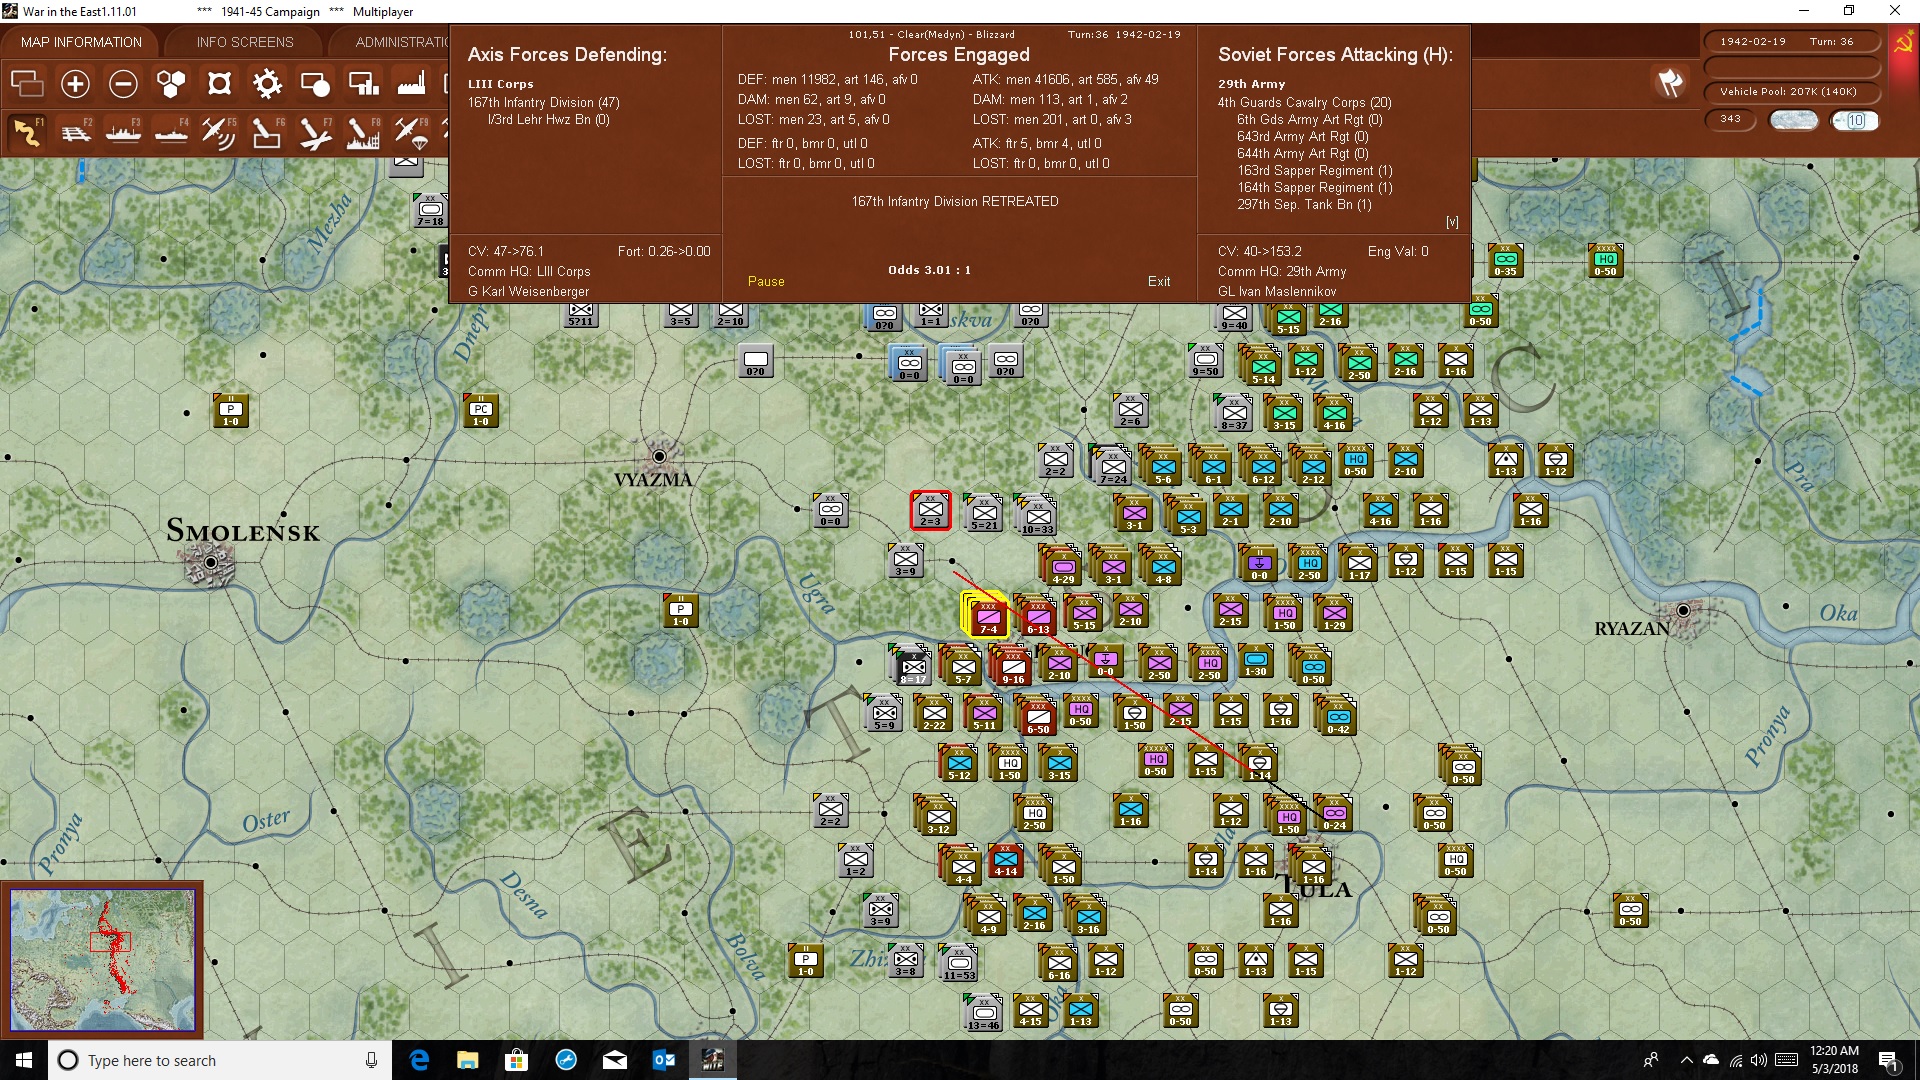
Task: Select the PC 1-0 counter west of Vyazma
Action: pyautogui.click(x=481, y=411)
